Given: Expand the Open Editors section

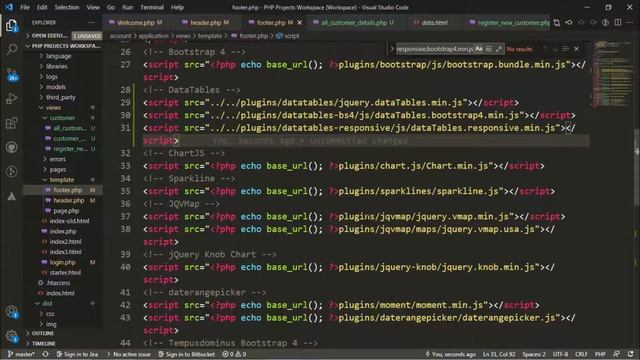Looking at the screenshot, I should [63, 36].
